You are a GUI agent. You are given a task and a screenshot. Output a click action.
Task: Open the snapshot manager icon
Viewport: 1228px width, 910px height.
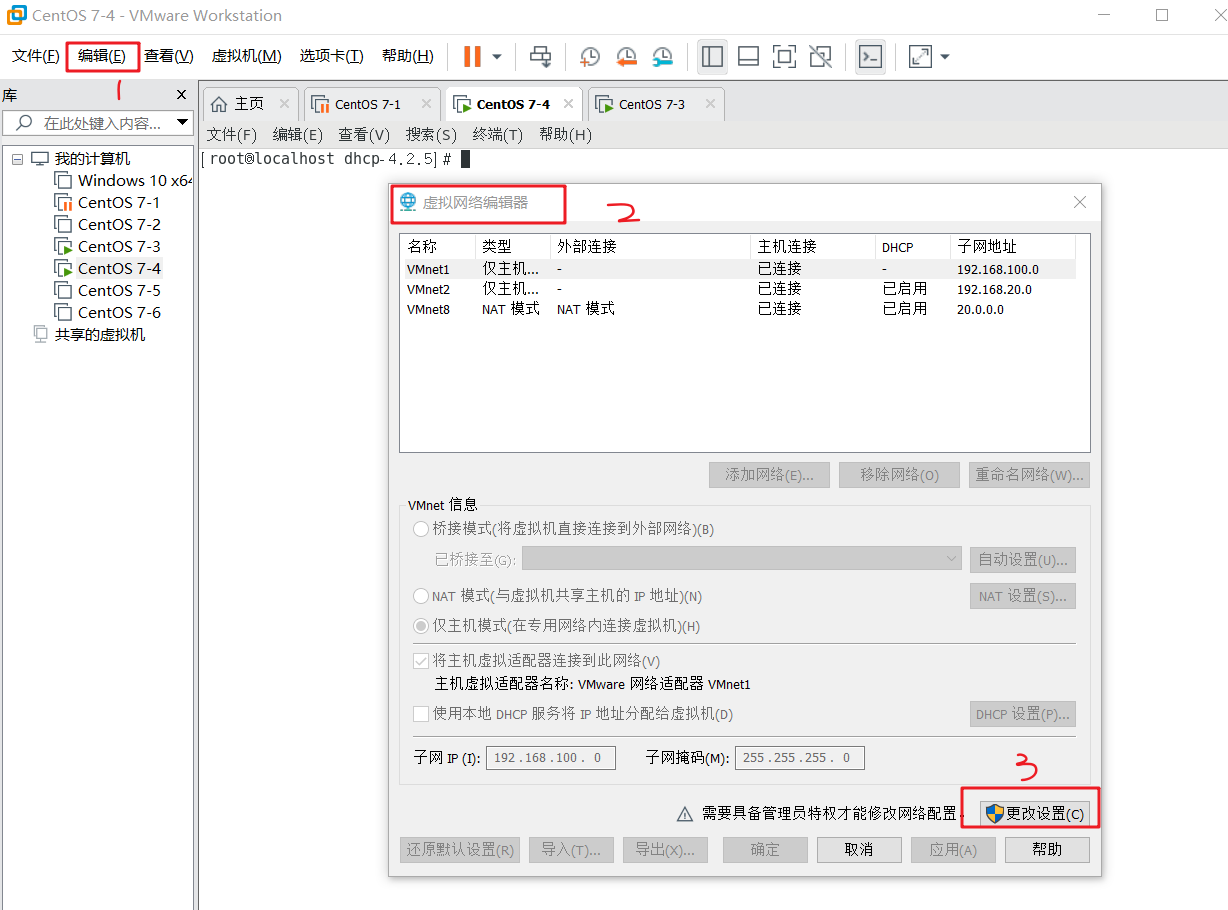(x=662, y=57)
